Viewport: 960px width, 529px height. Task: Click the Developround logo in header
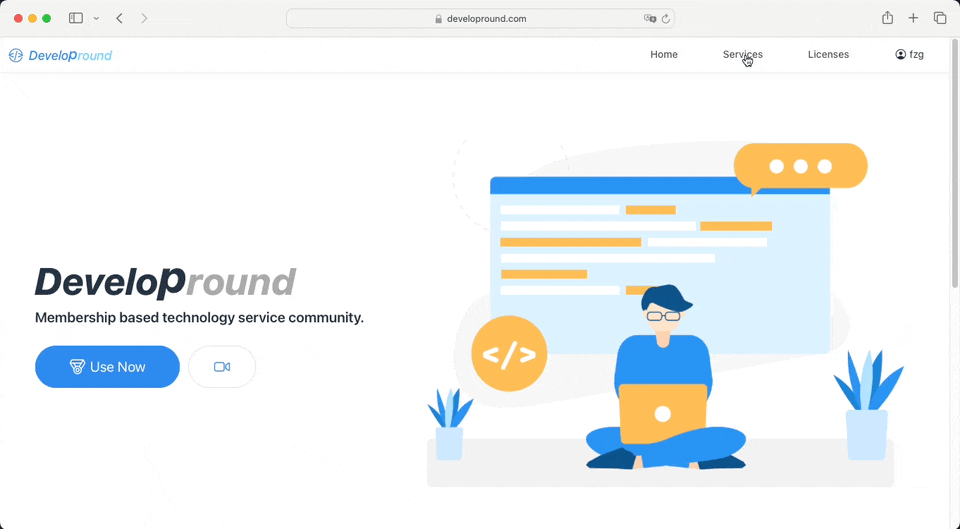point(61,55)
